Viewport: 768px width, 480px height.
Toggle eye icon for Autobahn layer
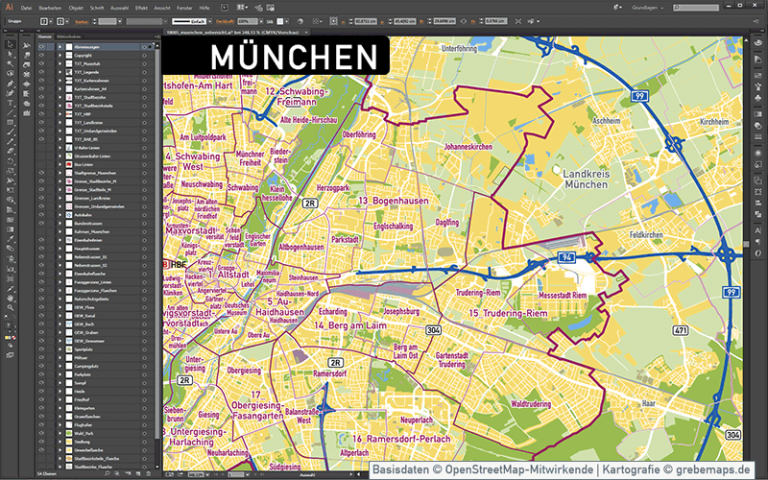(42, 215)
